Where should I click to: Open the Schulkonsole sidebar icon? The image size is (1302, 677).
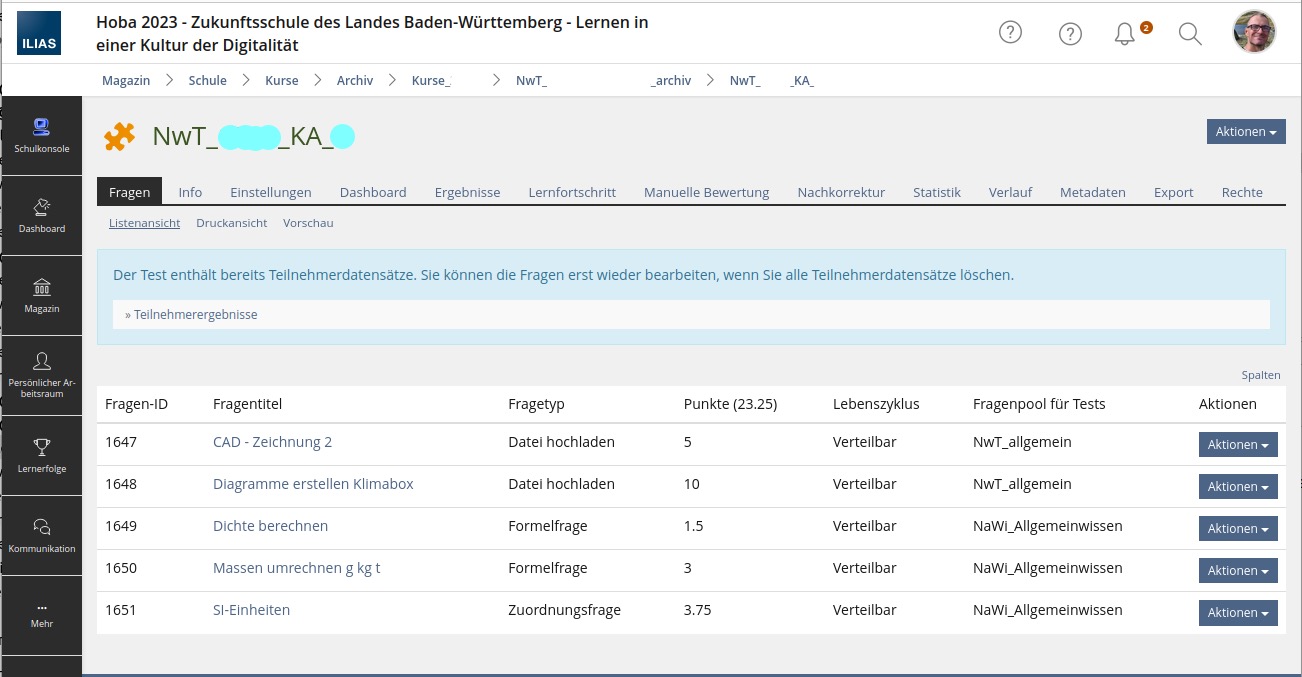(x=42, y=136)
